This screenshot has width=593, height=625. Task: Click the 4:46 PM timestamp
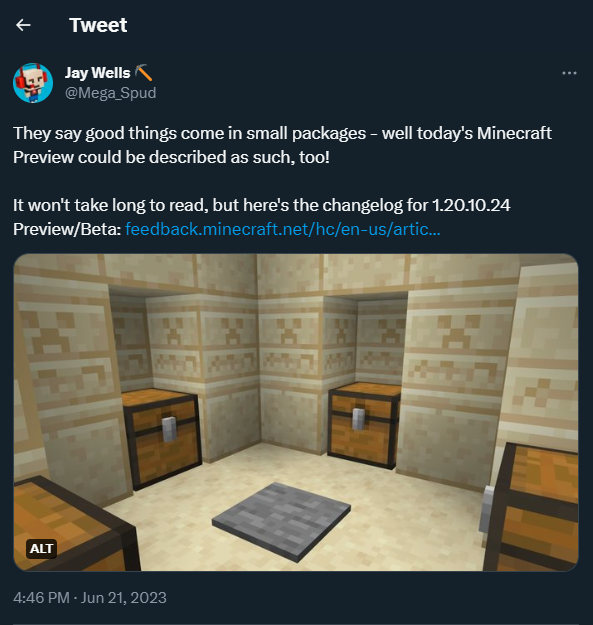click(41, 597)
